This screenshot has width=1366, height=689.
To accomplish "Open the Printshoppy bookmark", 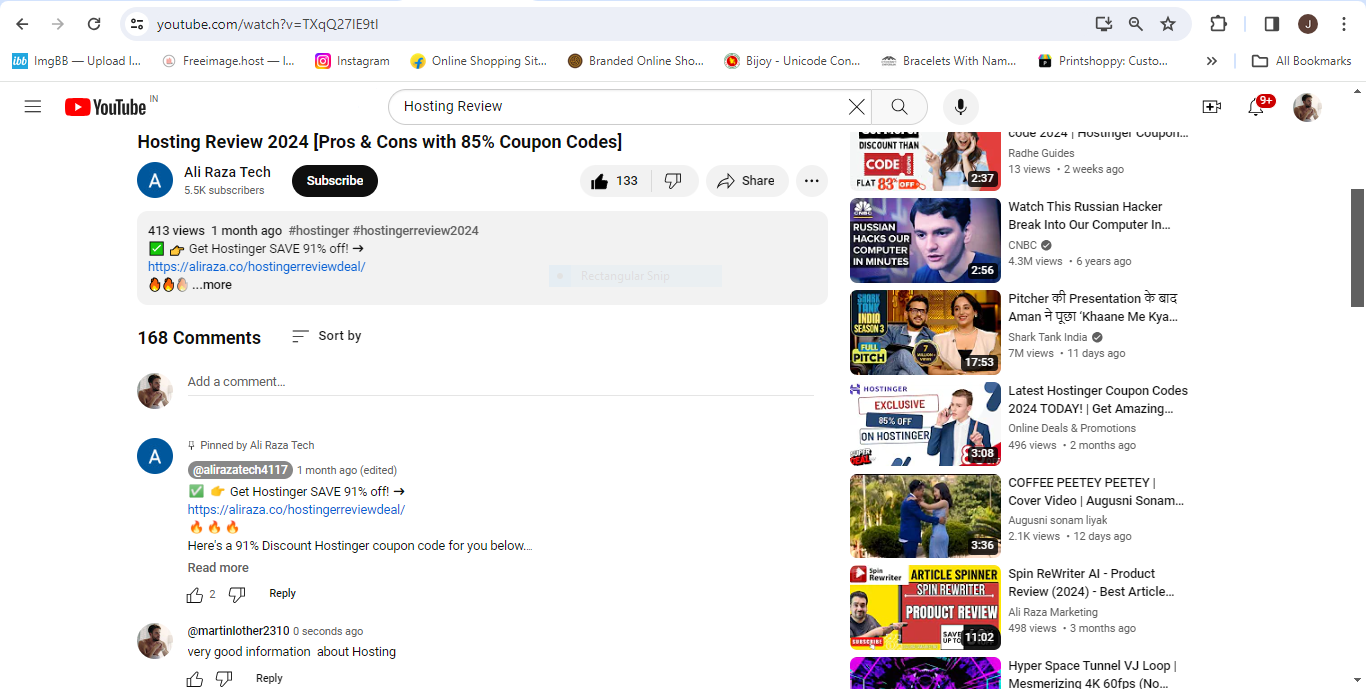I will [1103, 61].
